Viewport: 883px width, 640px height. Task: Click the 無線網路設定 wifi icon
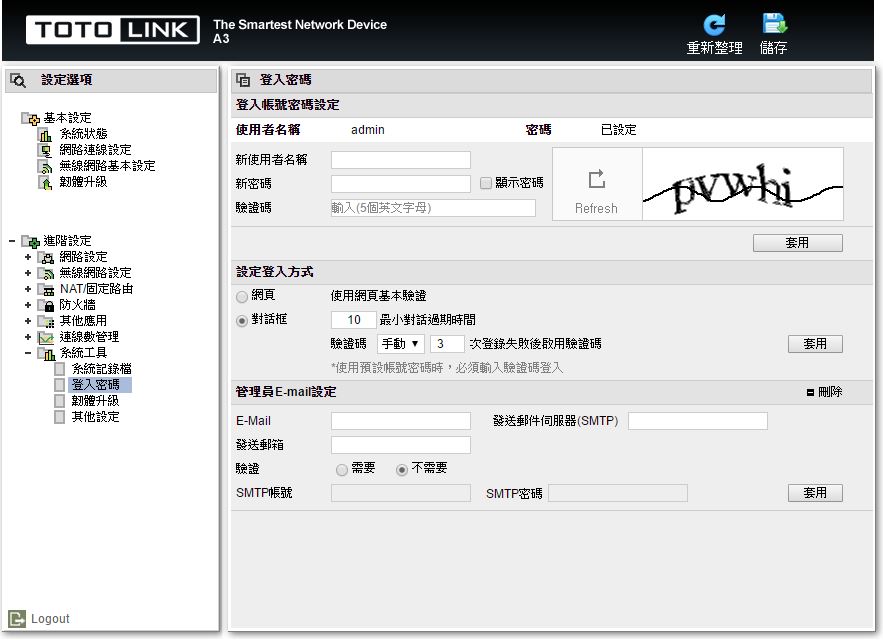(x=46, y=273)
